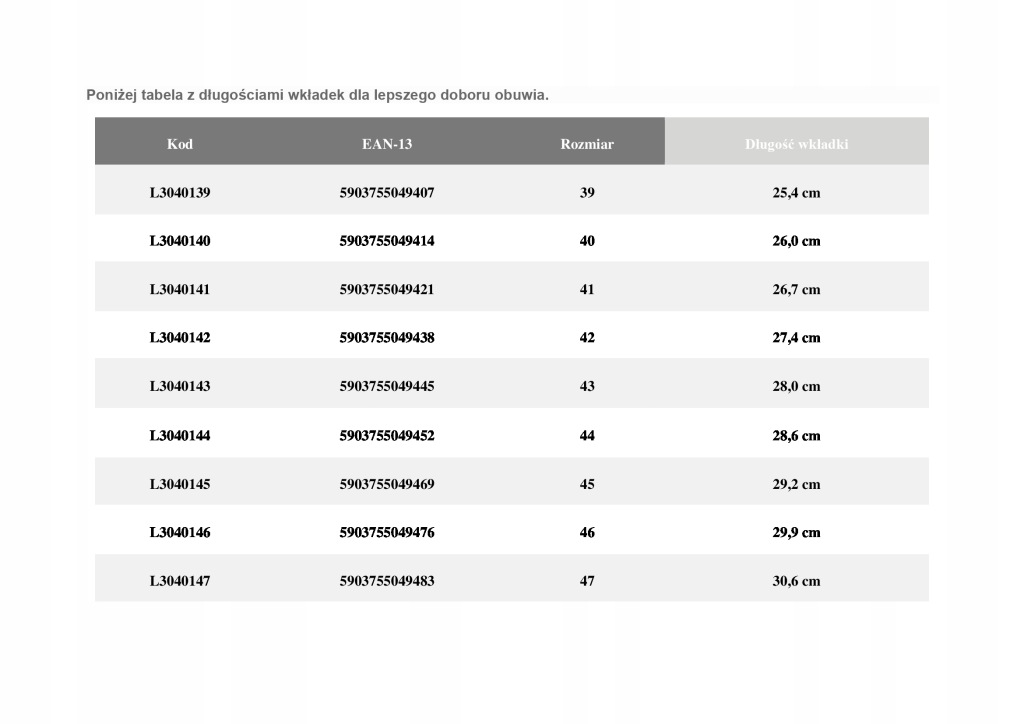Click the Długość wkładki column header
1024x724 pixels.
796,144
